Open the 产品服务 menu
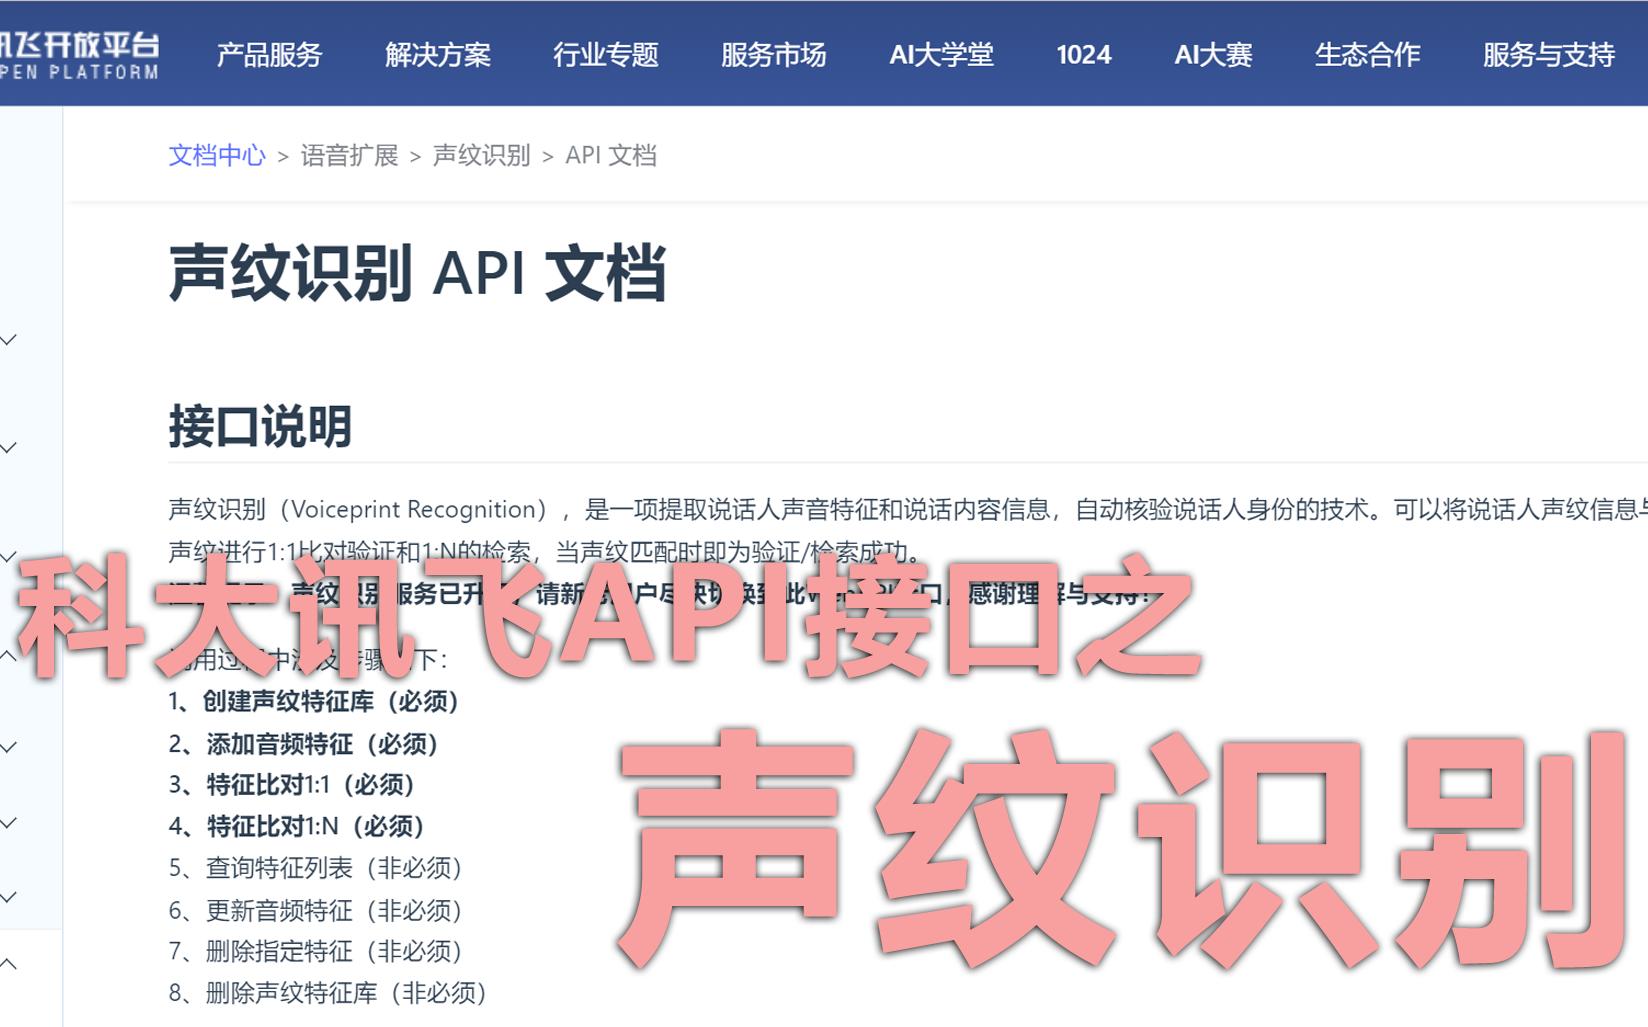The image size is (1648, 1027). point(269,54)
